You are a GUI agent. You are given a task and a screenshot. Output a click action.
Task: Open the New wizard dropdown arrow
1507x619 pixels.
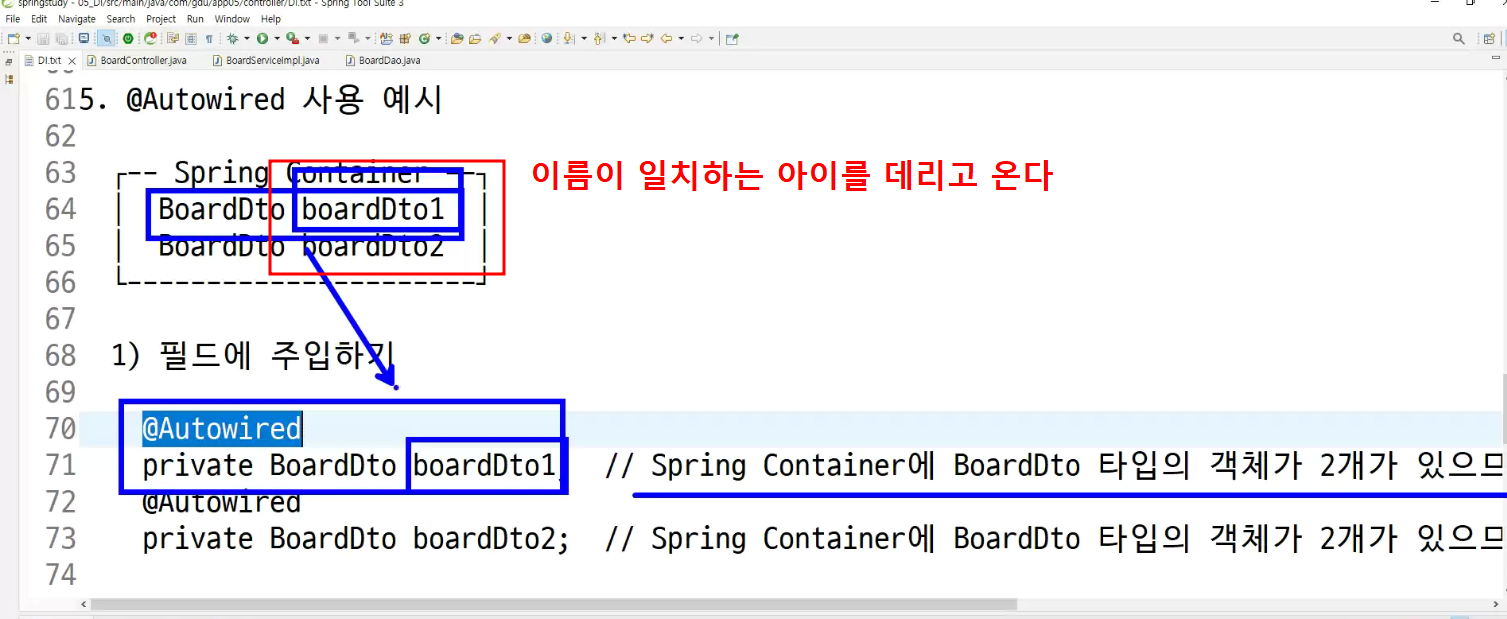click(x=28, y=39)
